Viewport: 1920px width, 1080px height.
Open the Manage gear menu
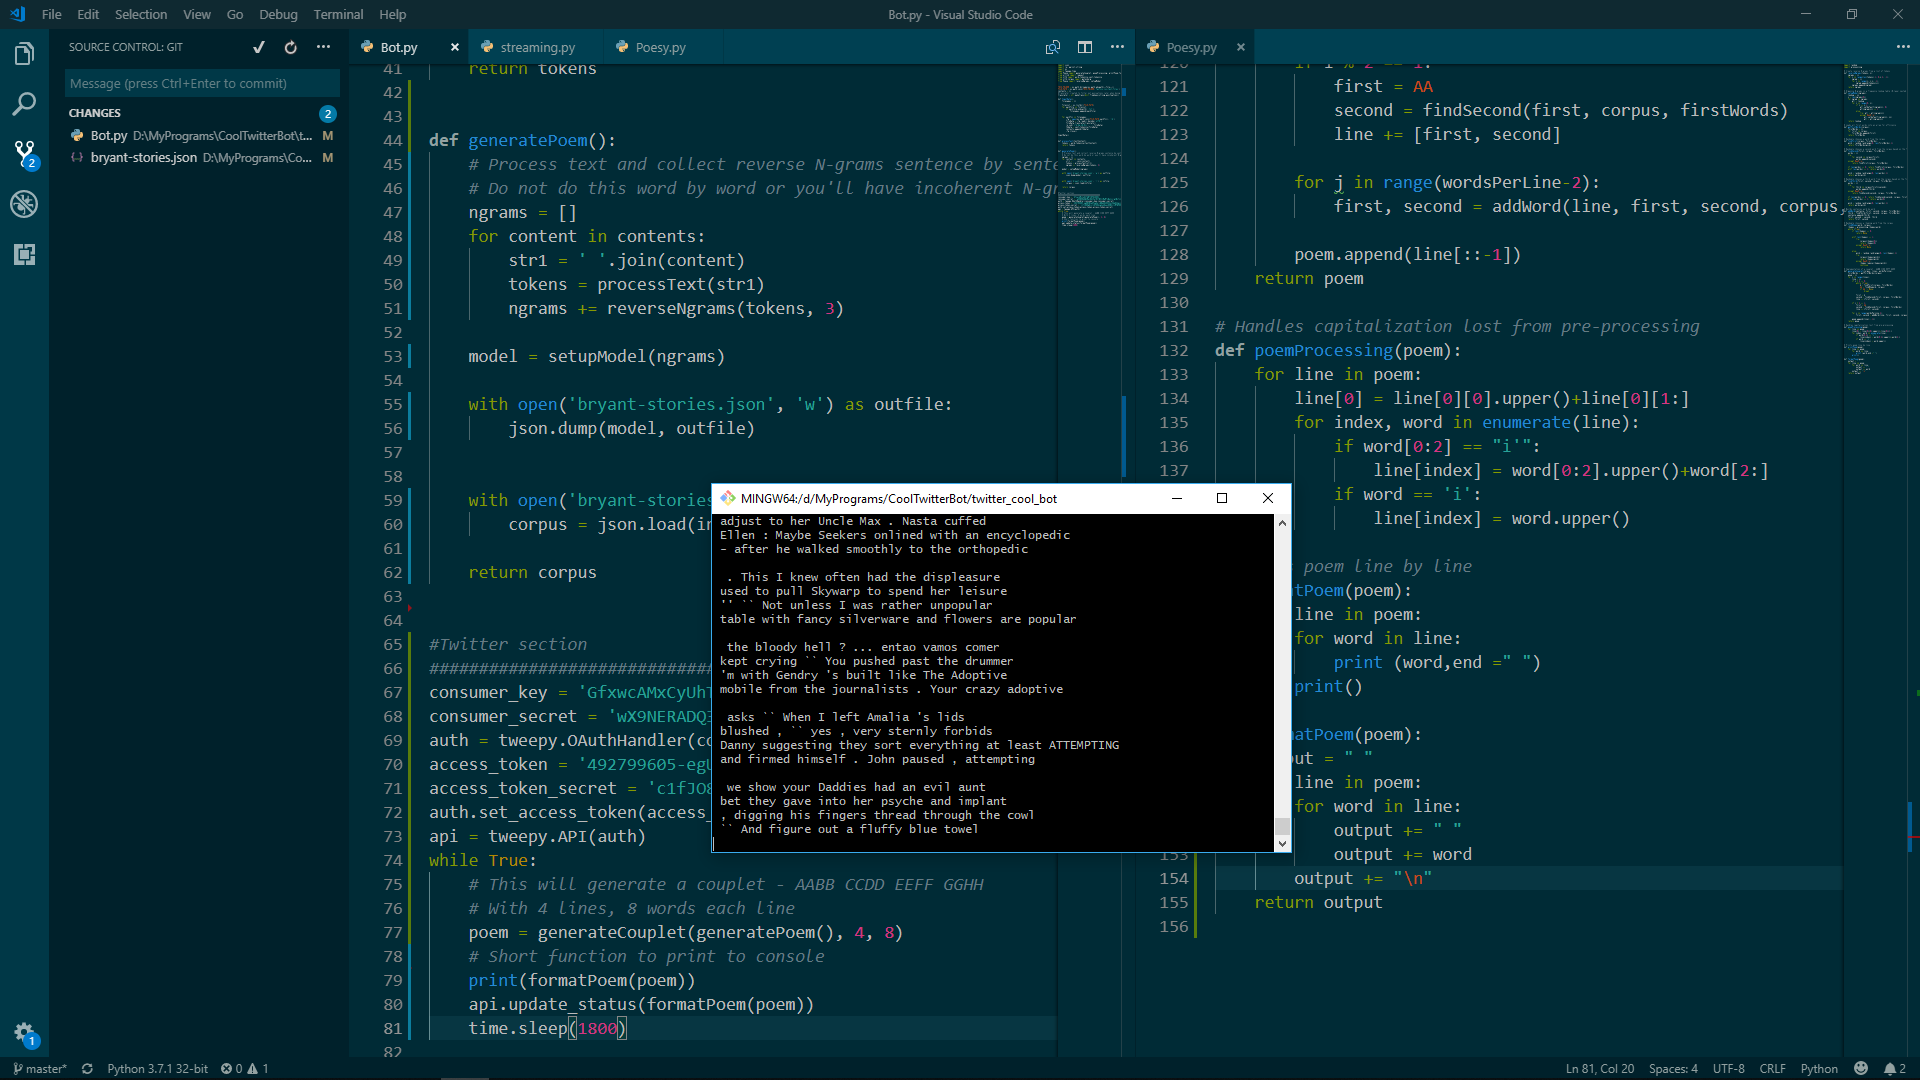coord(24,1033)
